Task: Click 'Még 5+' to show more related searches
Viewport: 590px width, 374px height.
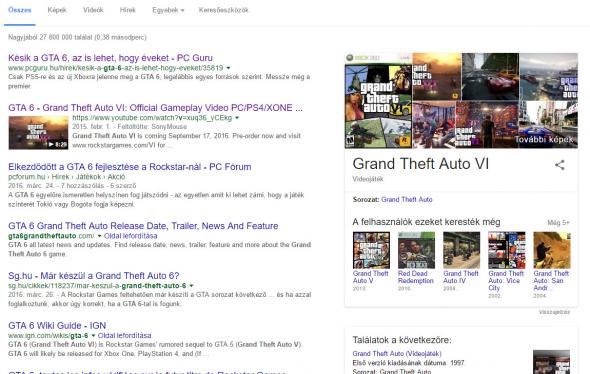Action: pyautogui.click(x=558, y=223)
